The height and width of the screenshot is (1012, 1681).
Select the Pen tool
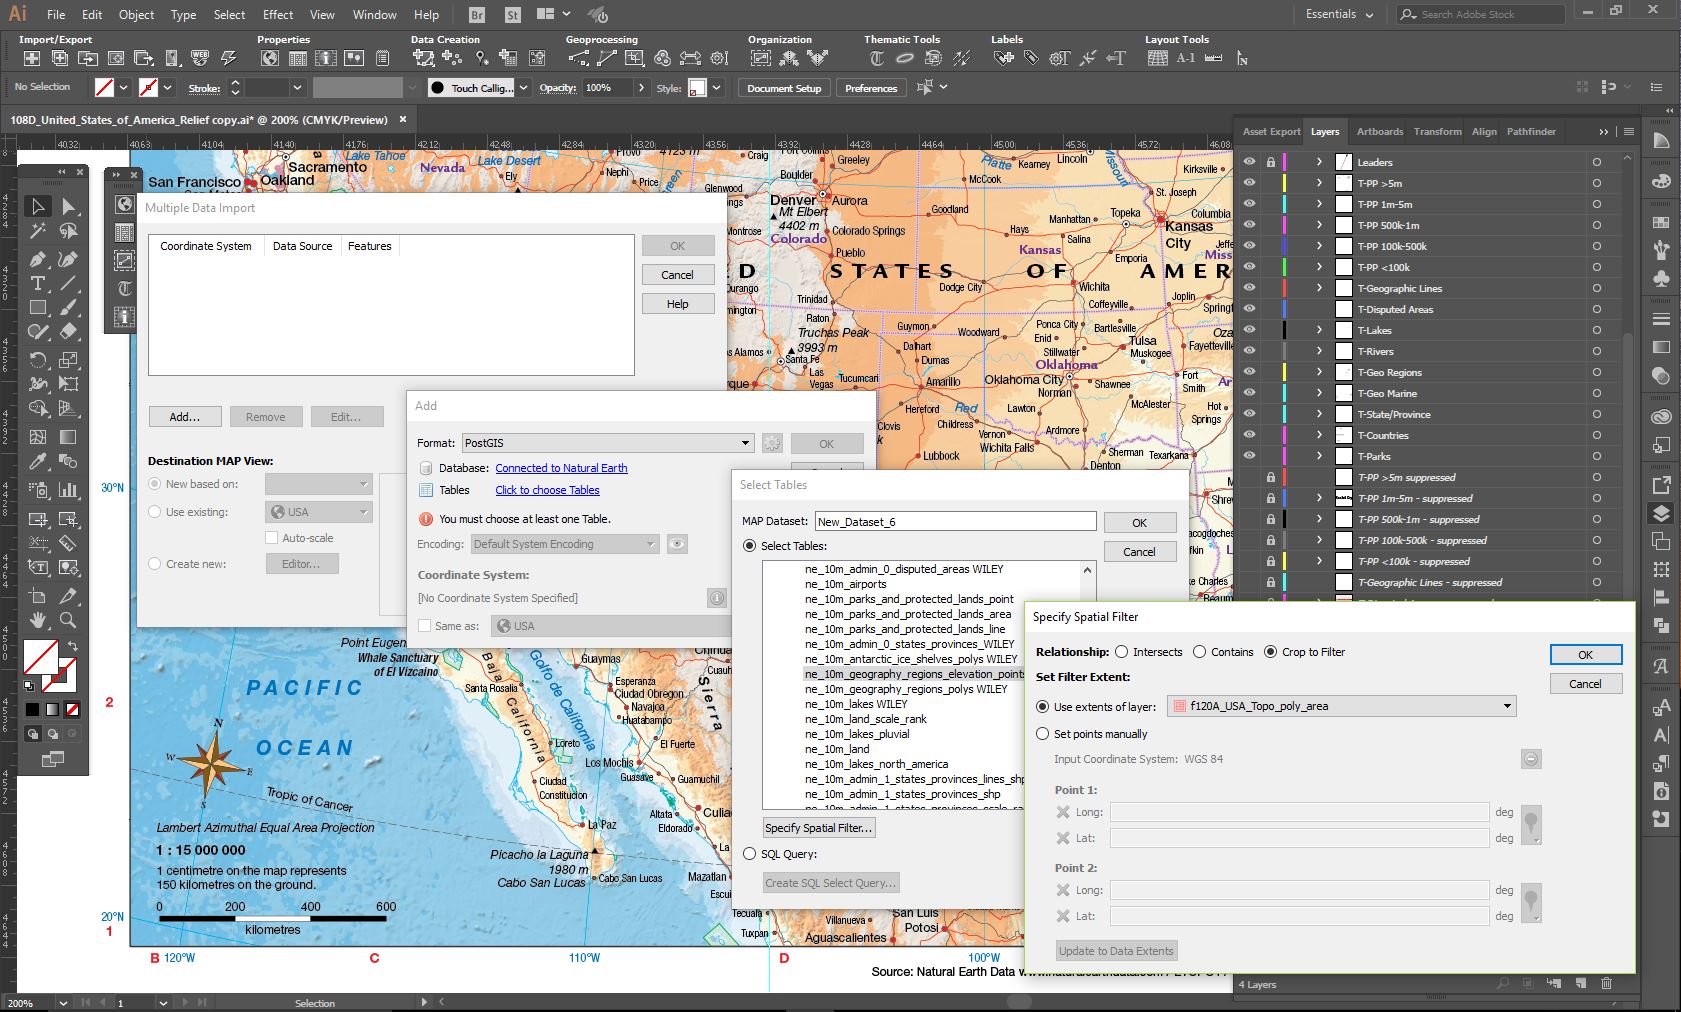coord(38,258)
